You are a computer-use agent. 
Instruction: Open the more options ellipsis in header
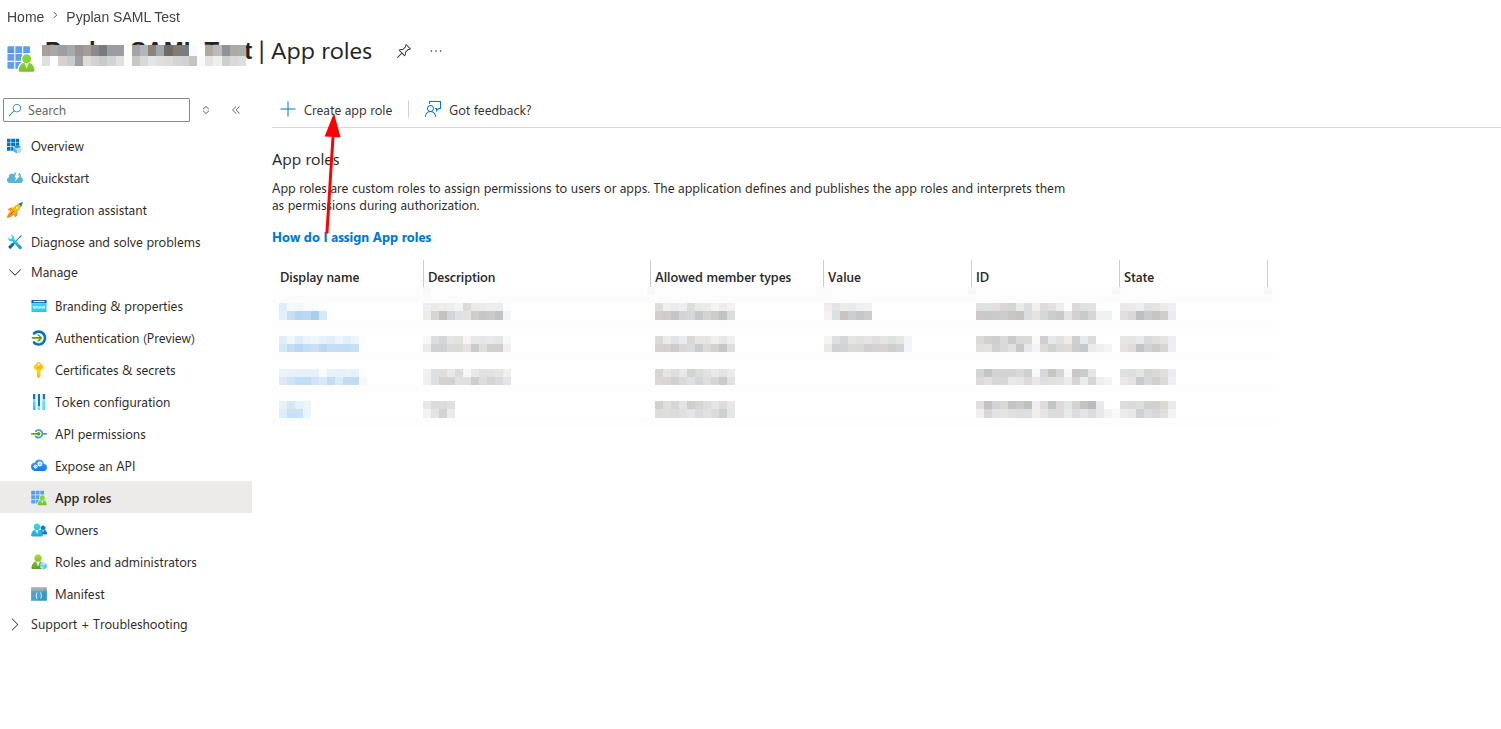tap(436, 51)
